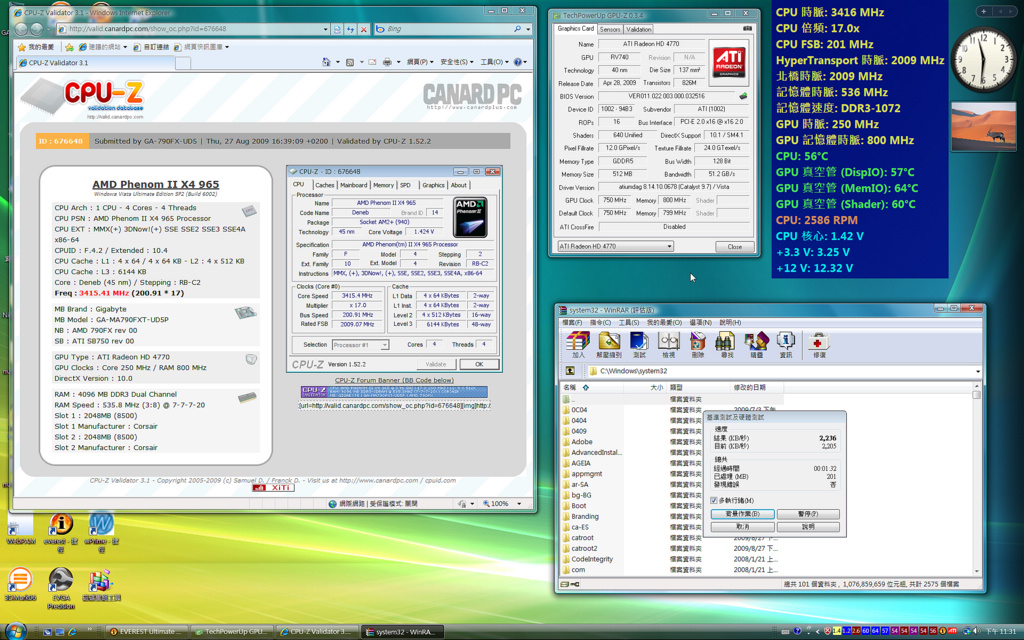The height and width of the screenshot is (640, 1024).
Task: Click the CPU-Z Forum Banner link
Action: tap(394, 380)
